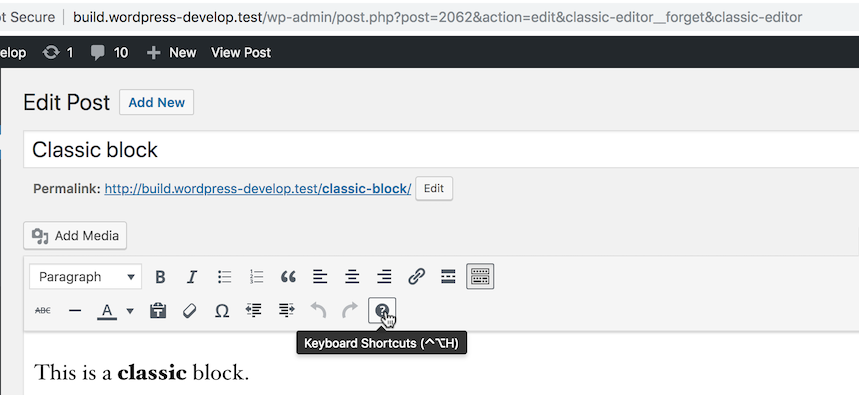Expand the text color picker arrow

pos(130,311)
